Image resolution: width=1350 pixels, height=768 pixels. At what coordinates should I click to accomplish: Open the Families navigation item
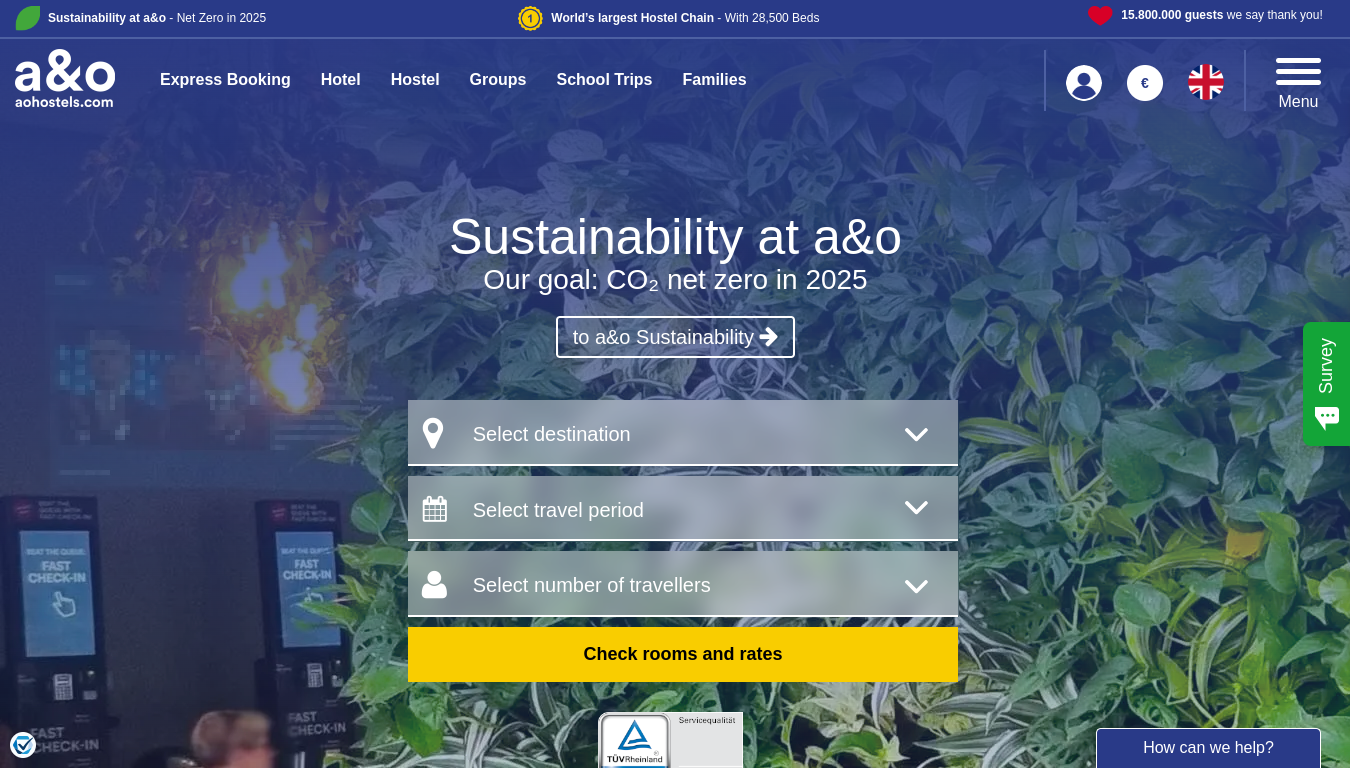pos(714,80)
